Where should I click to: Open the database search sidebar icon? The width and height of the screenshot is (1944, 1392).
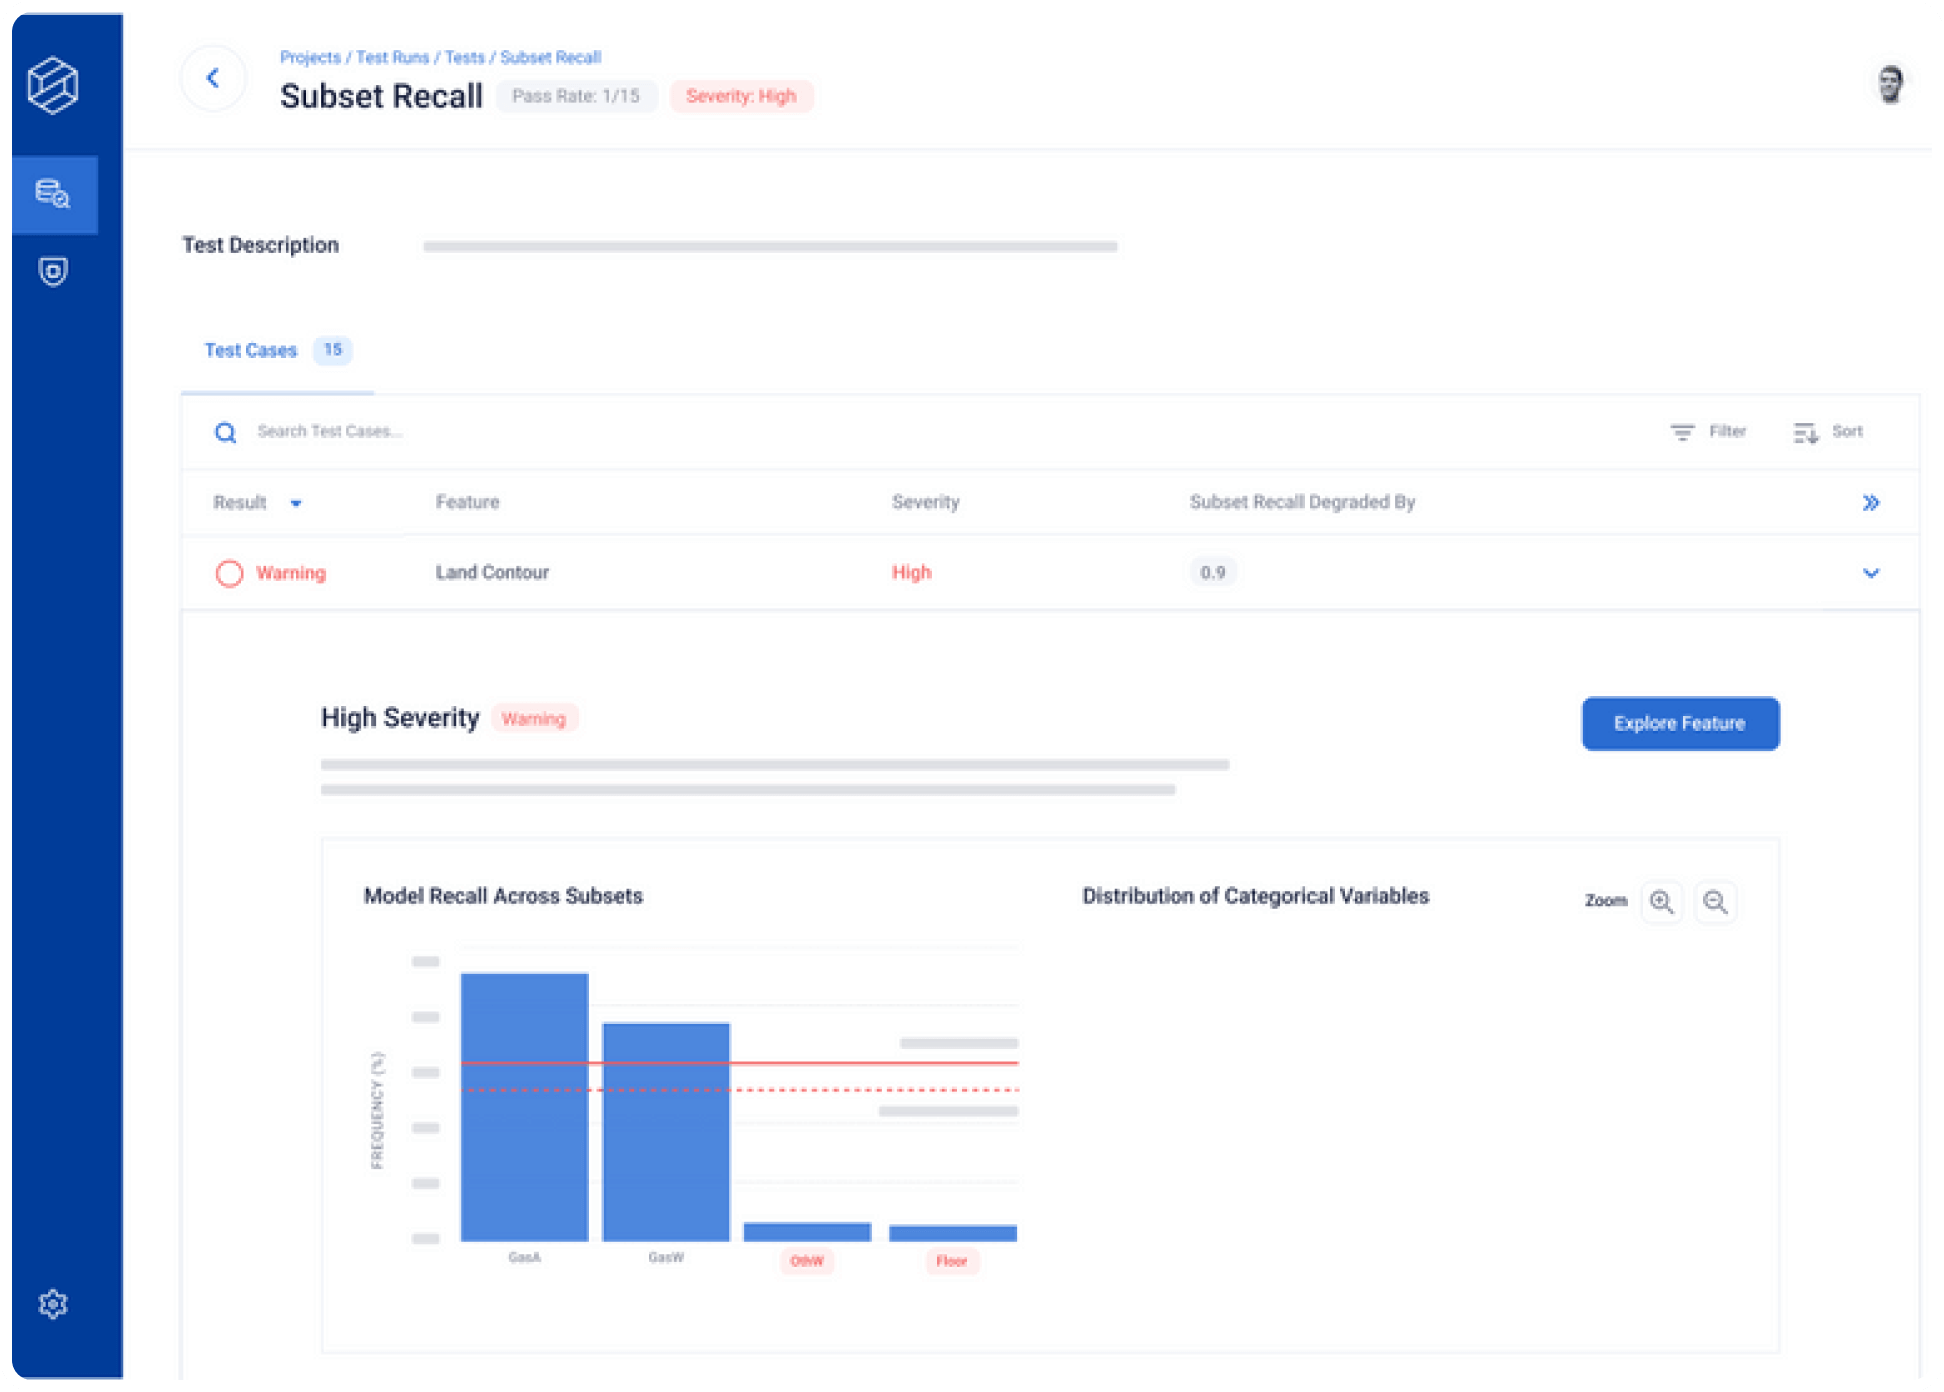53,193
